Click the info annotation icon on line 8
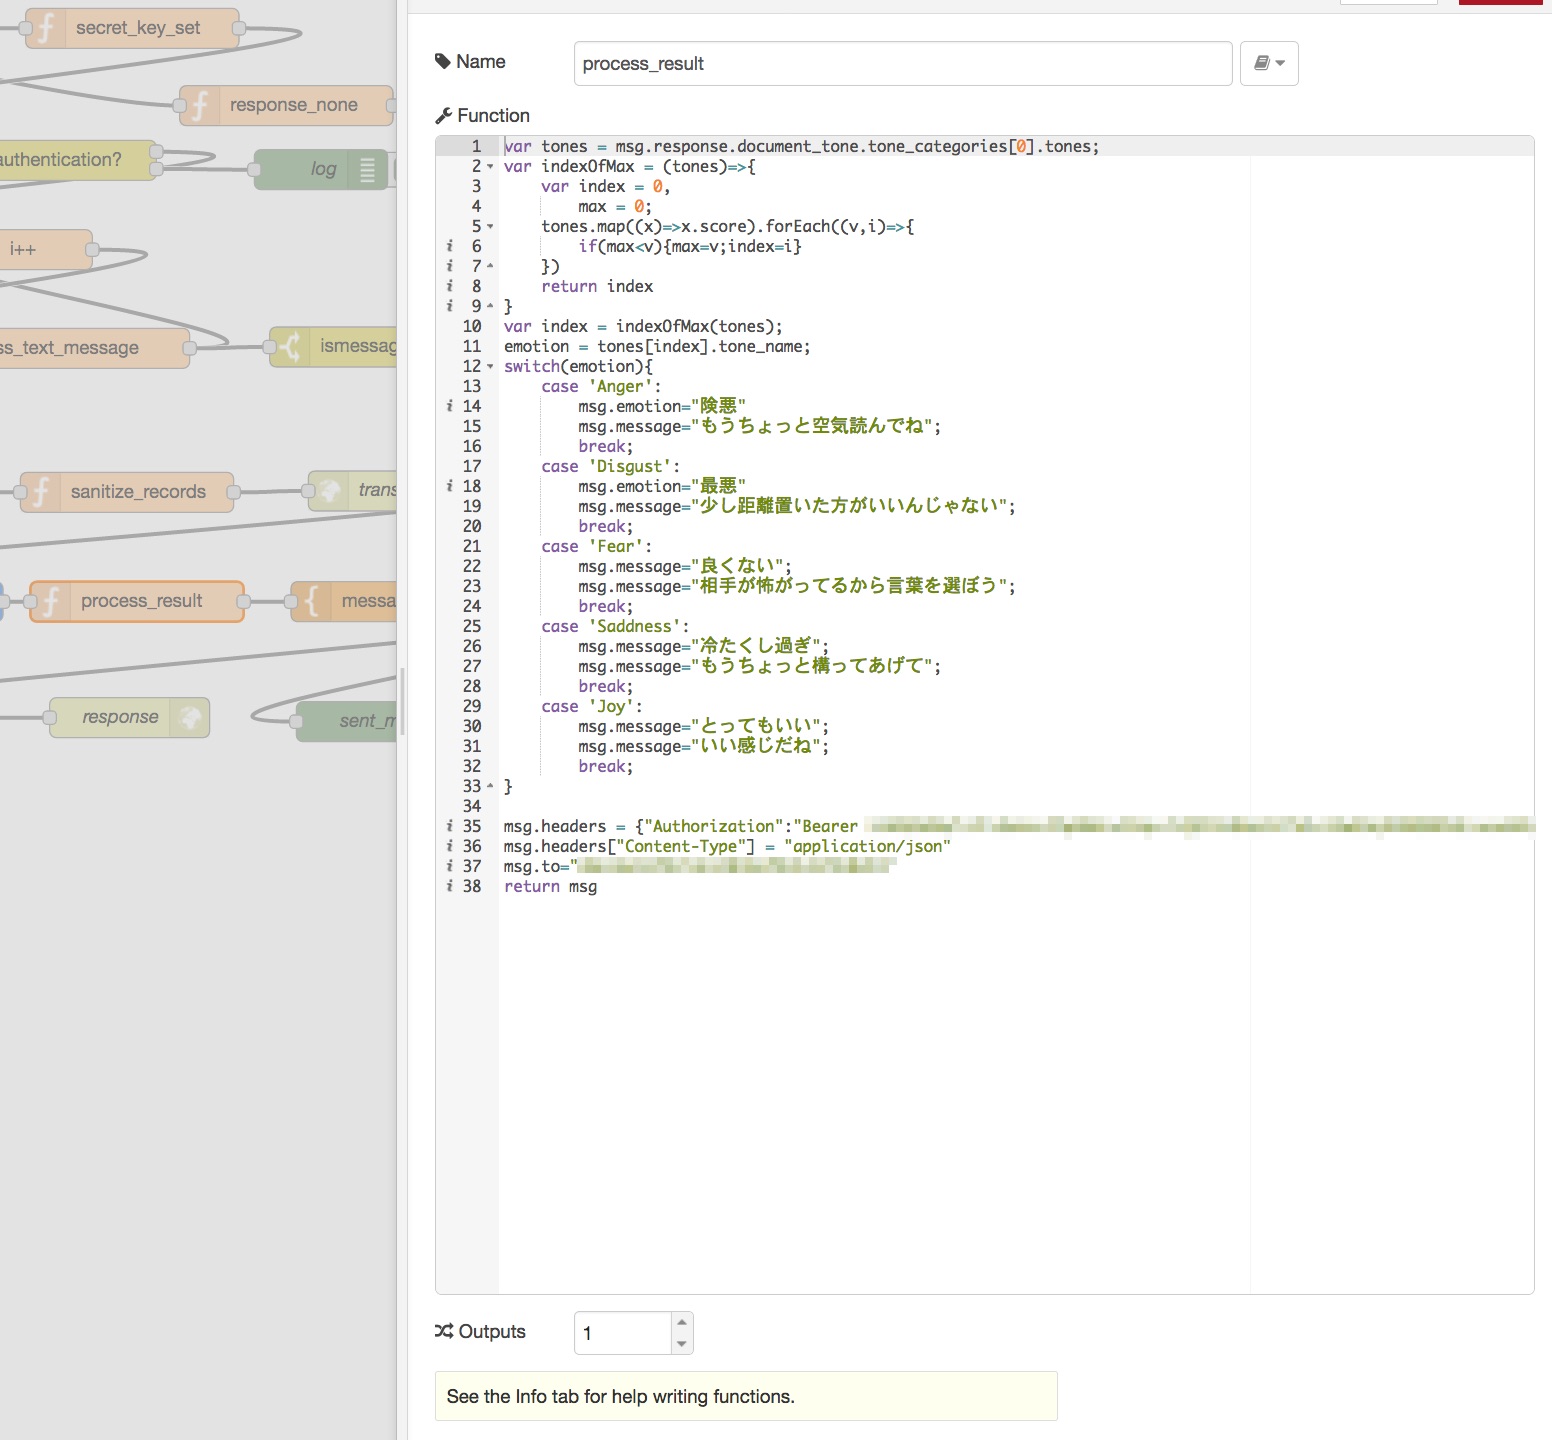The width and height of the screenshot is (1552, 1440). pos(449,286)
